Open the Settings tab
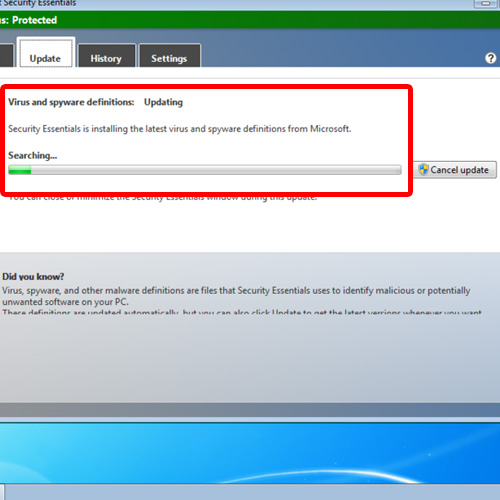500x500 pixels. click(x=169, y=56)
